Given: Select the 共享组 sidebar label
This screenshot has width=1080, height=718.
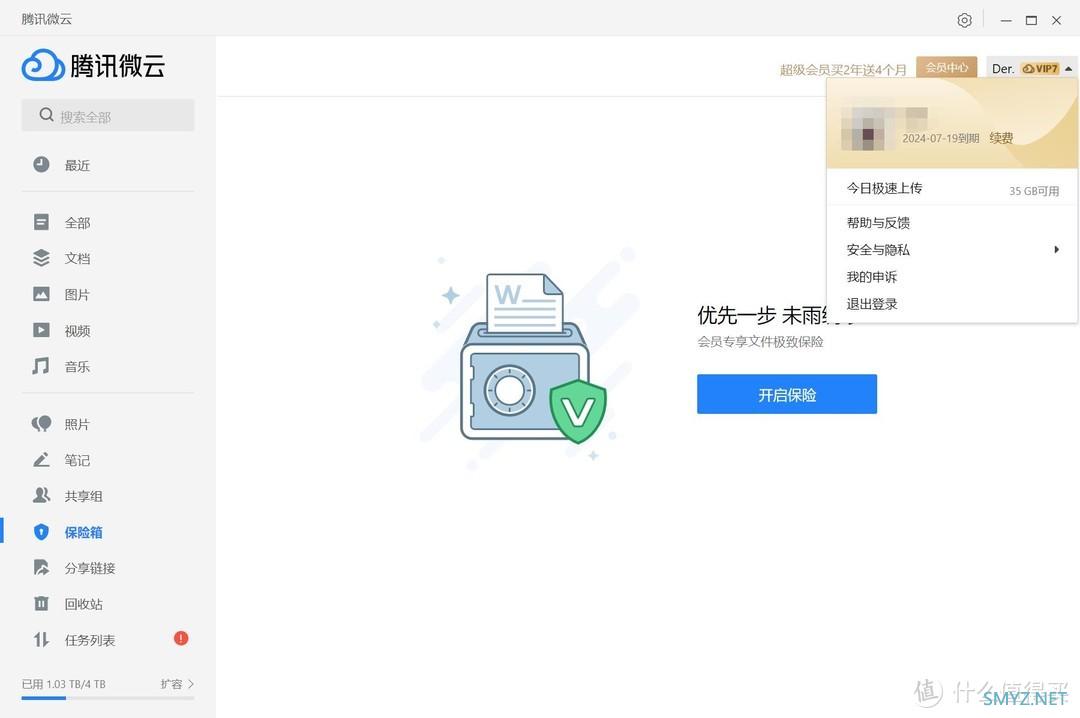Looking at the screenshot, I should pos(83,496).
